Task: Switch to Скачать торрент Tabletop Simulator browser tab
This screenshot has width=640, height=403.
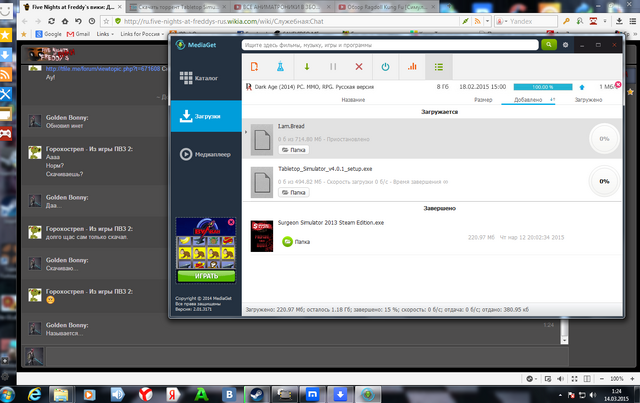Action: (178, 7)
